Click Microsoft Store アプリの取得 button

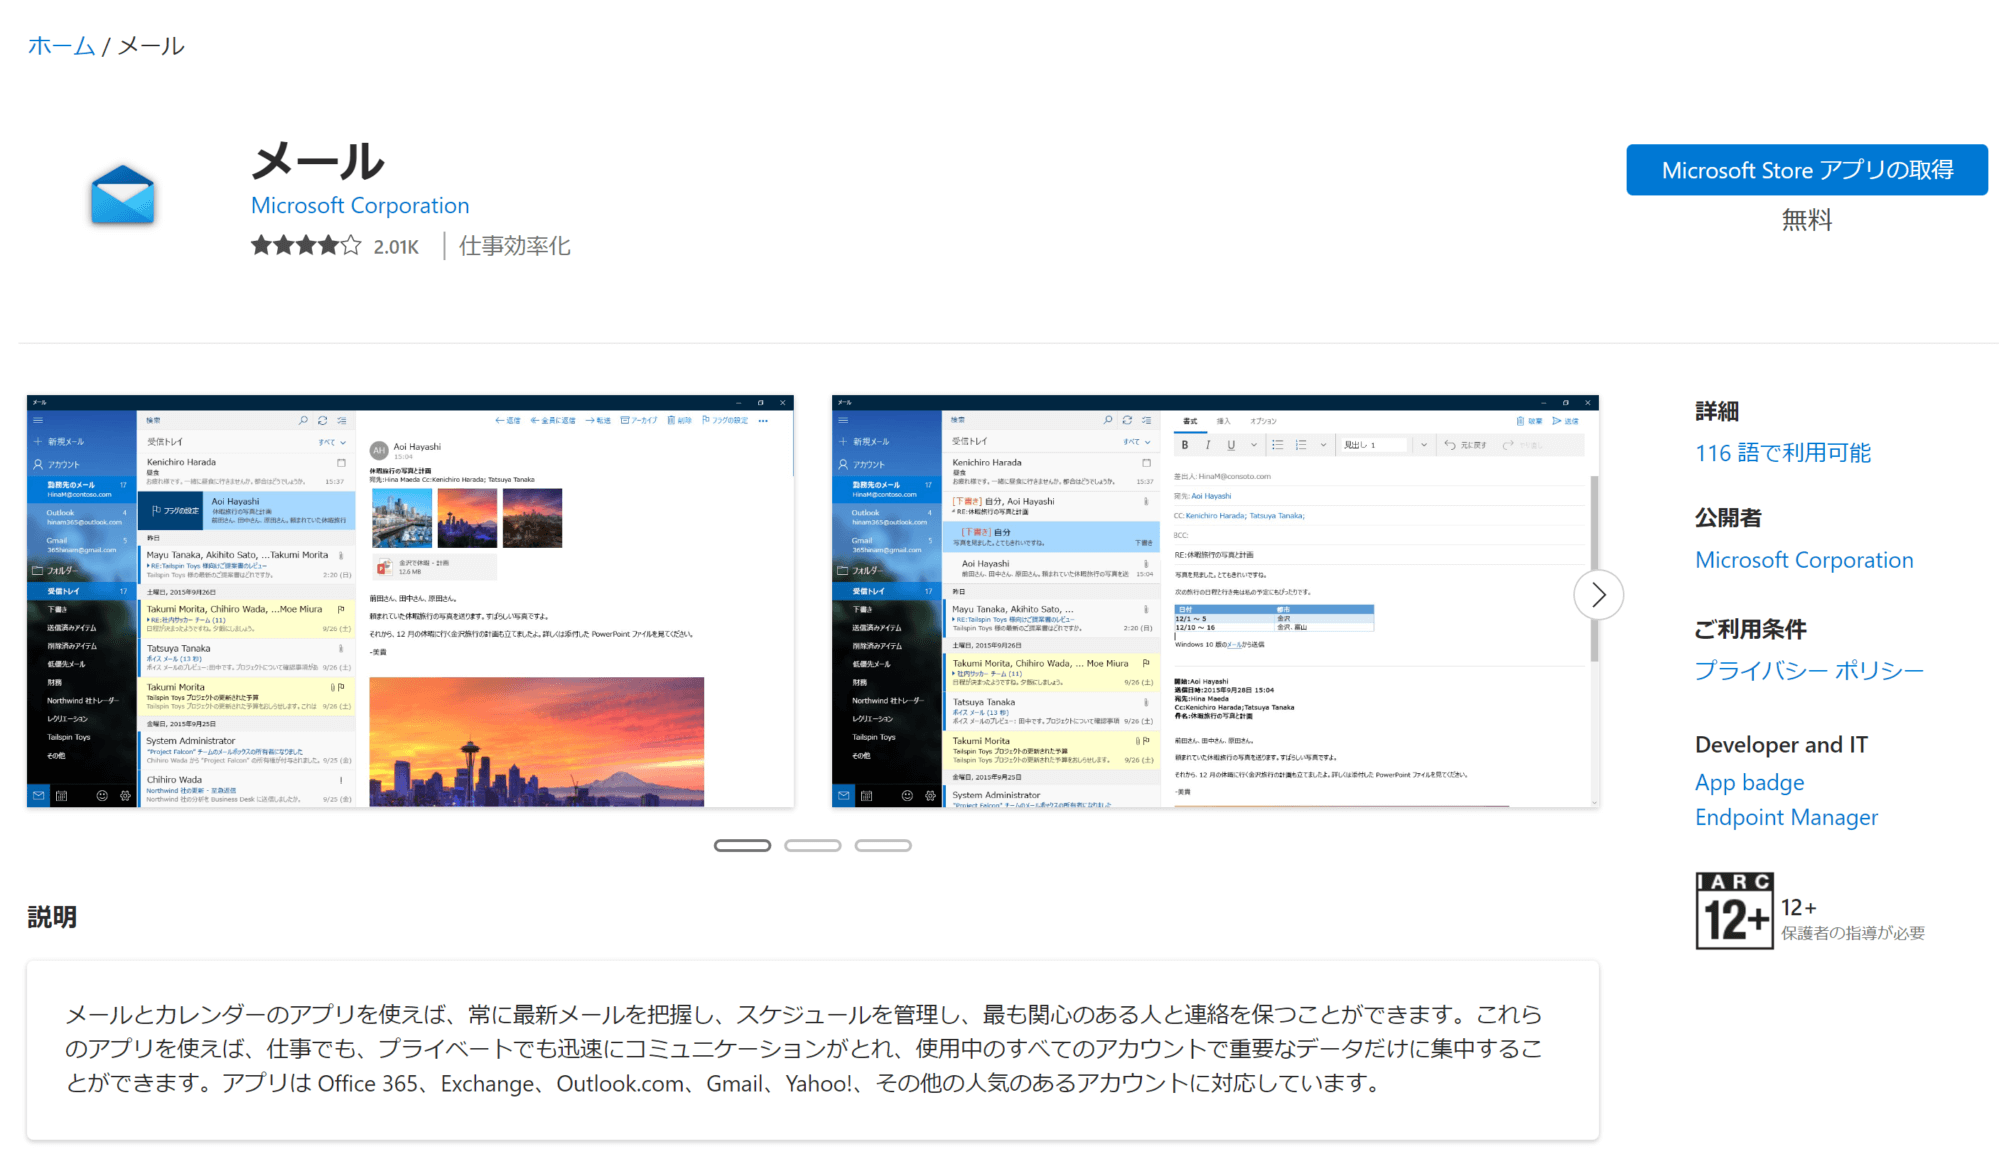pyautogui.click(x=1807, y=170)
